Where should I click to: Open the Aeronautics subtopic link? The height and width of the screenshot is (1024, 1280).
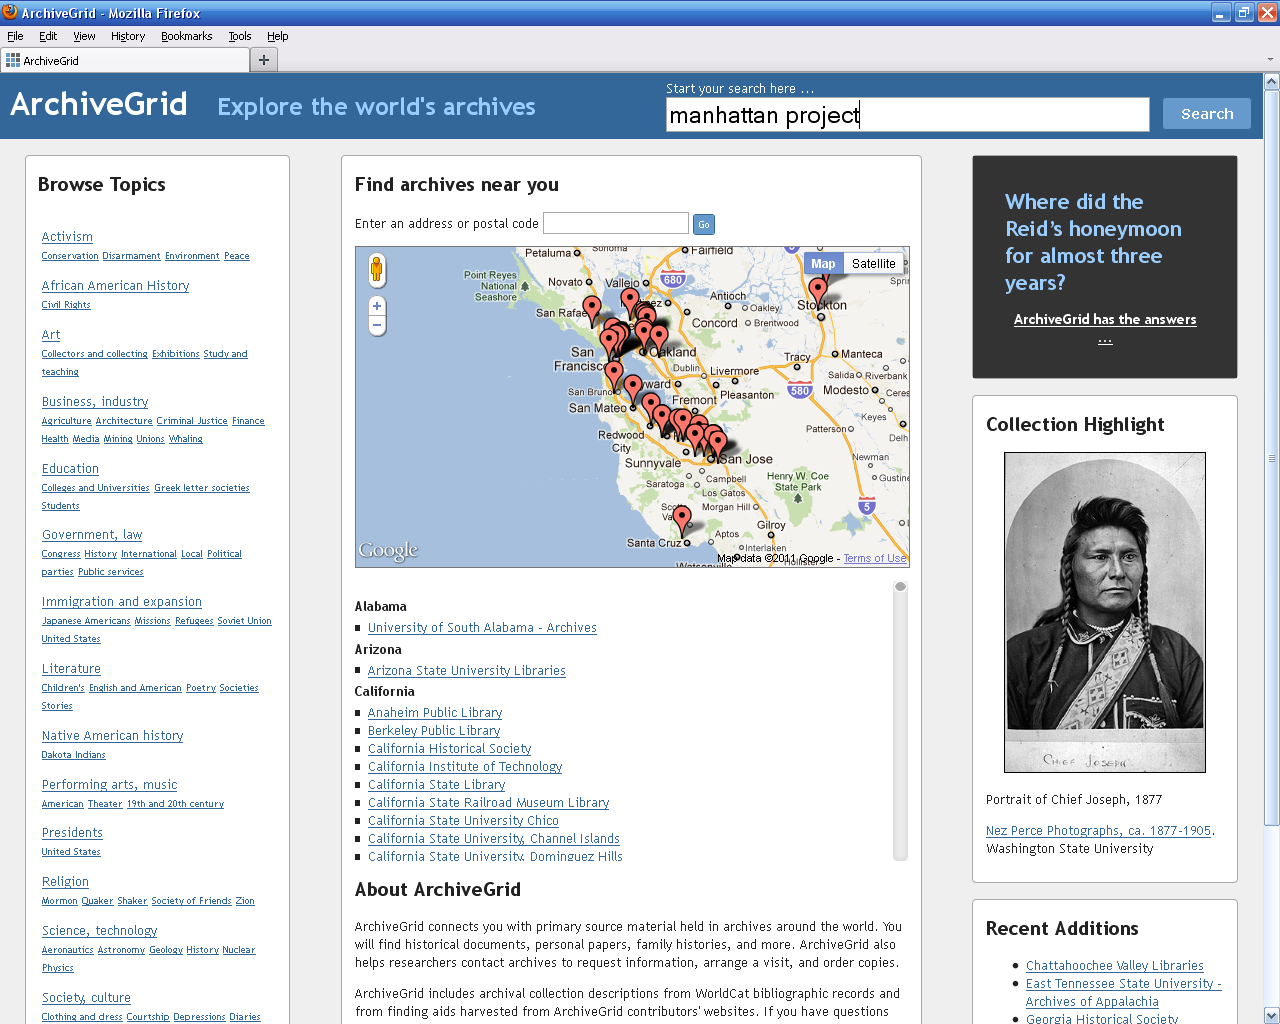point(67,950)
